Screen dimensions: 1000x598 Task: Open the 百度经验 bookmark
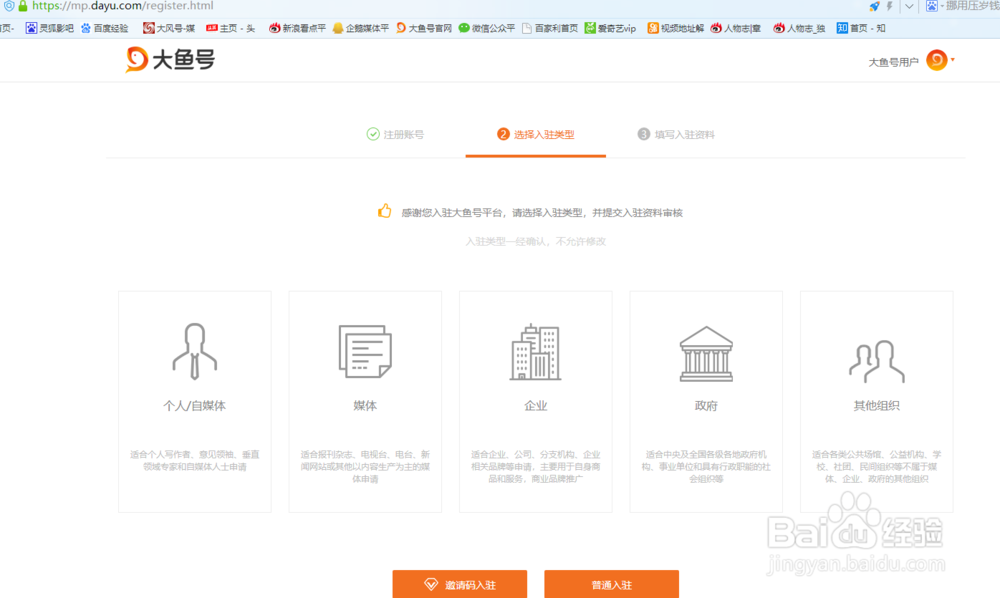click(105, 28)
